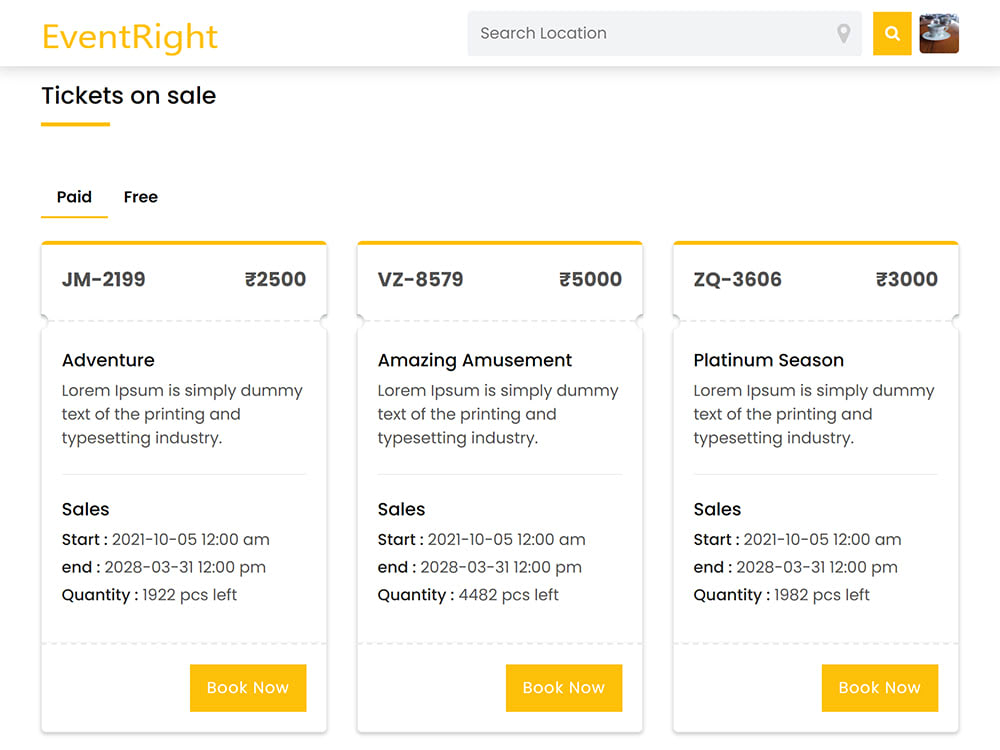Image resolution: width=1000 pixels, height=750 pixels.
Task: Click the ₹5000 price
Action: click(591, 279)
